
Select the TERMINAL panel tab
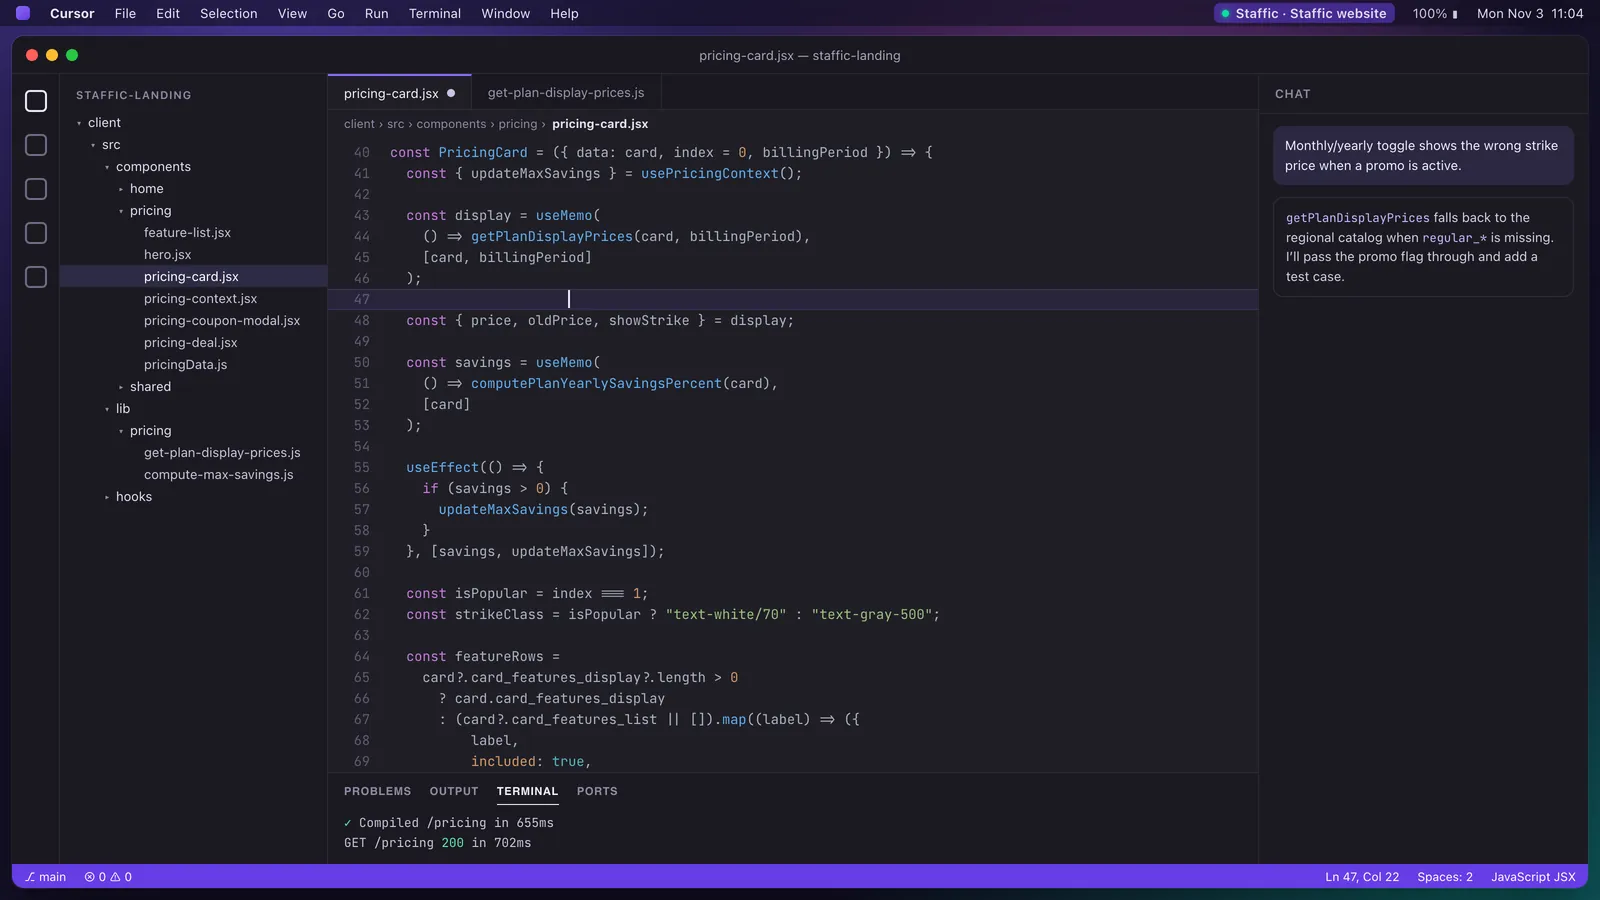coord(527,791)
